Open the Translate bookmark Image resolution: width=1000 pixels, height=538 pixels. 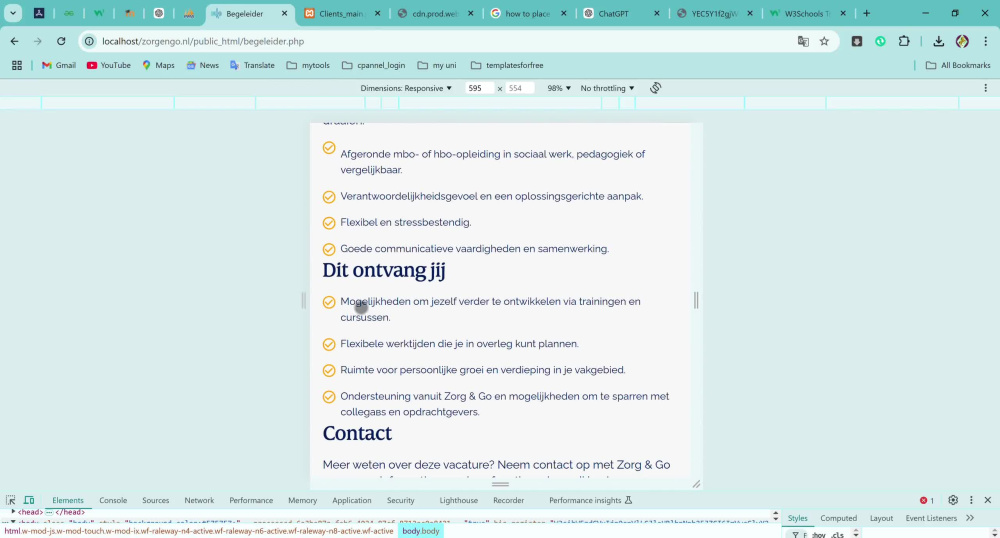[252, 65]
